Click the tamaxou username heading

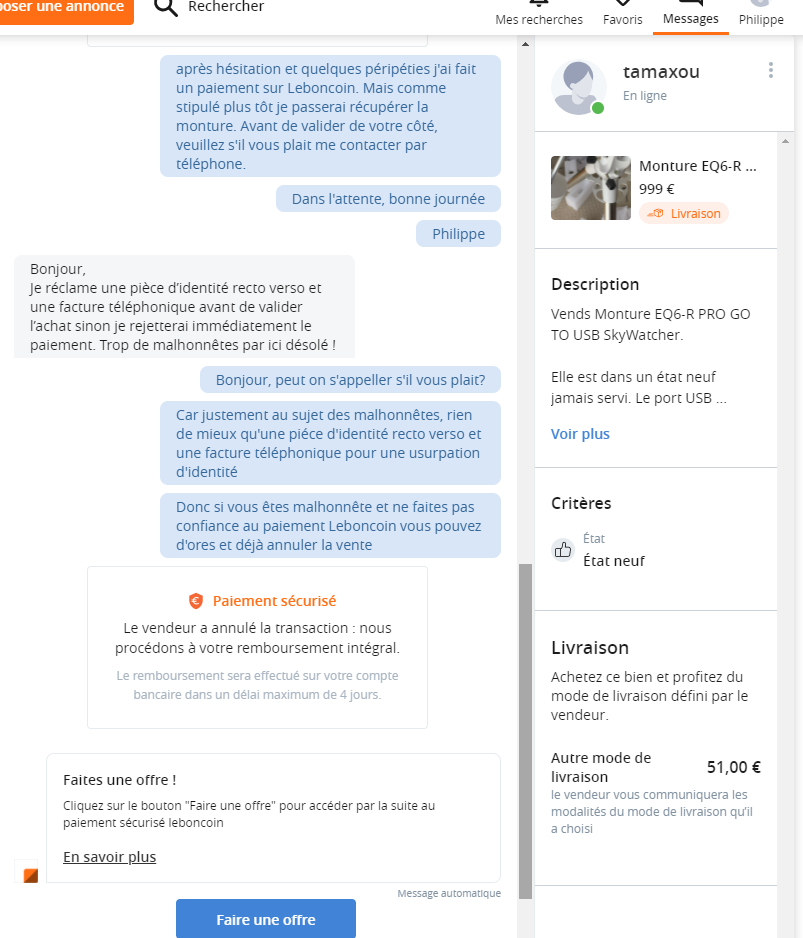(x=661, y=72)
